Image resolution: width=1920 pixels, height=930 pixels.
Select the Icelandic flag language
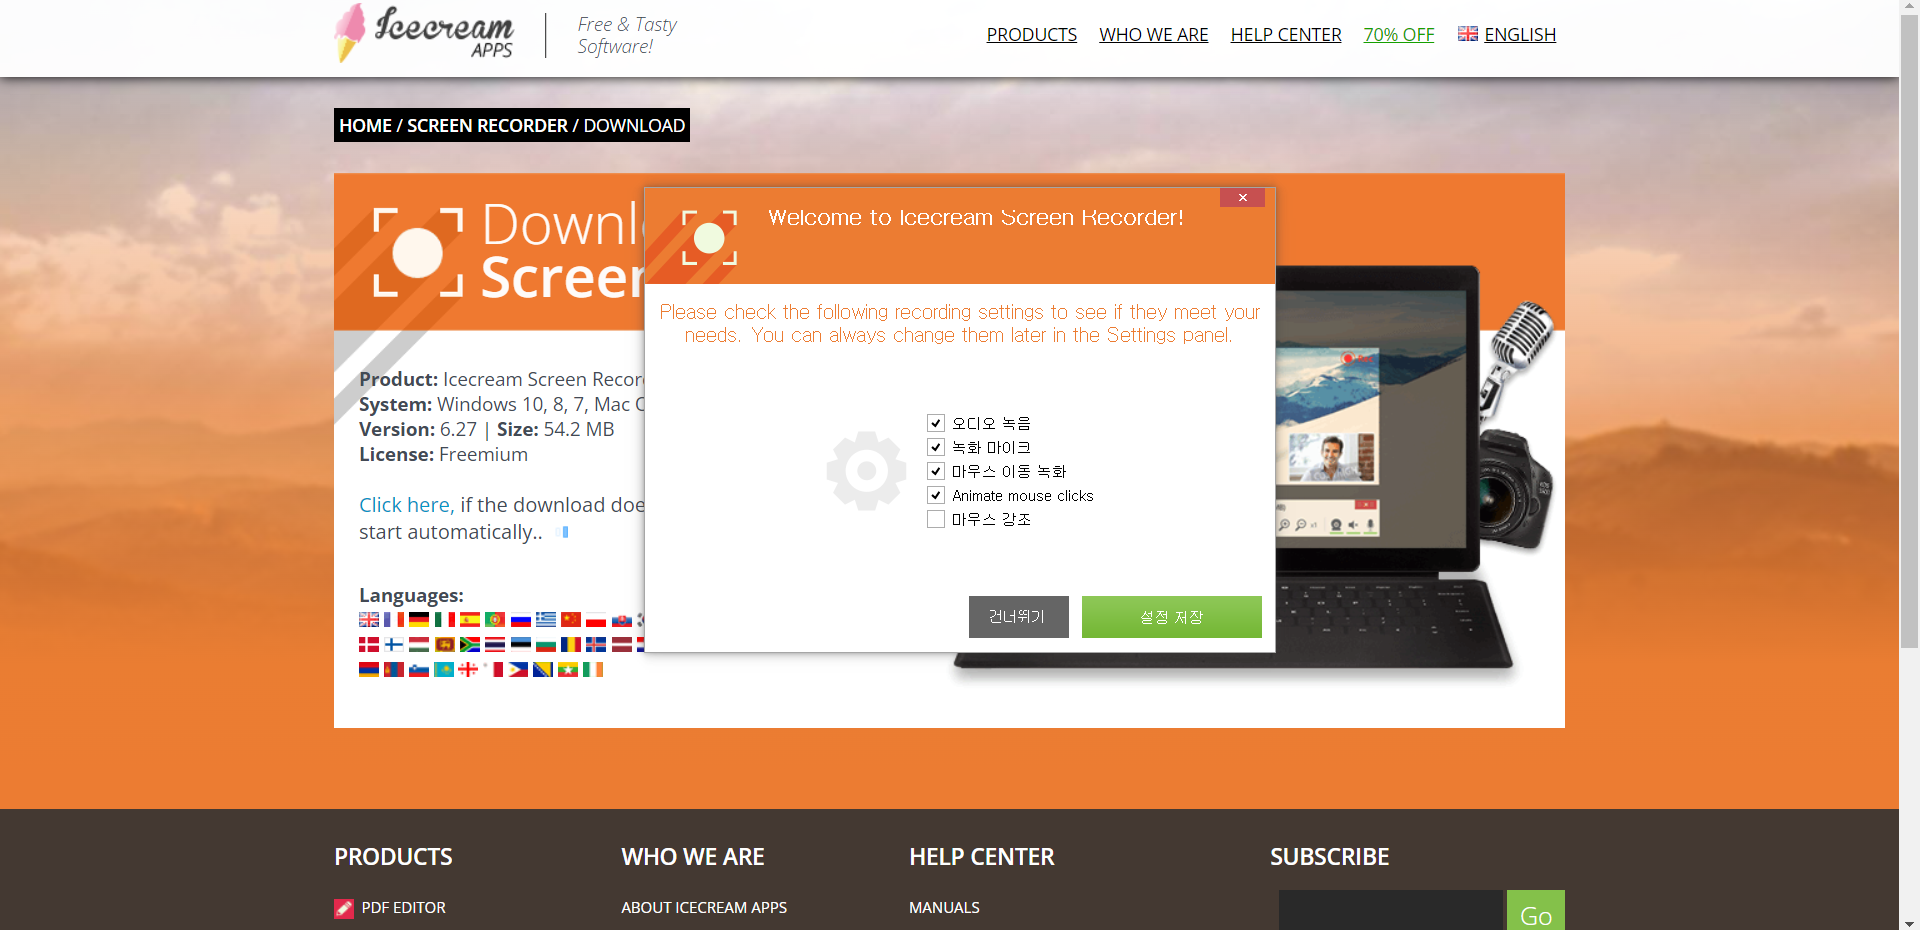pyautogui.click(x=596, y=644)
